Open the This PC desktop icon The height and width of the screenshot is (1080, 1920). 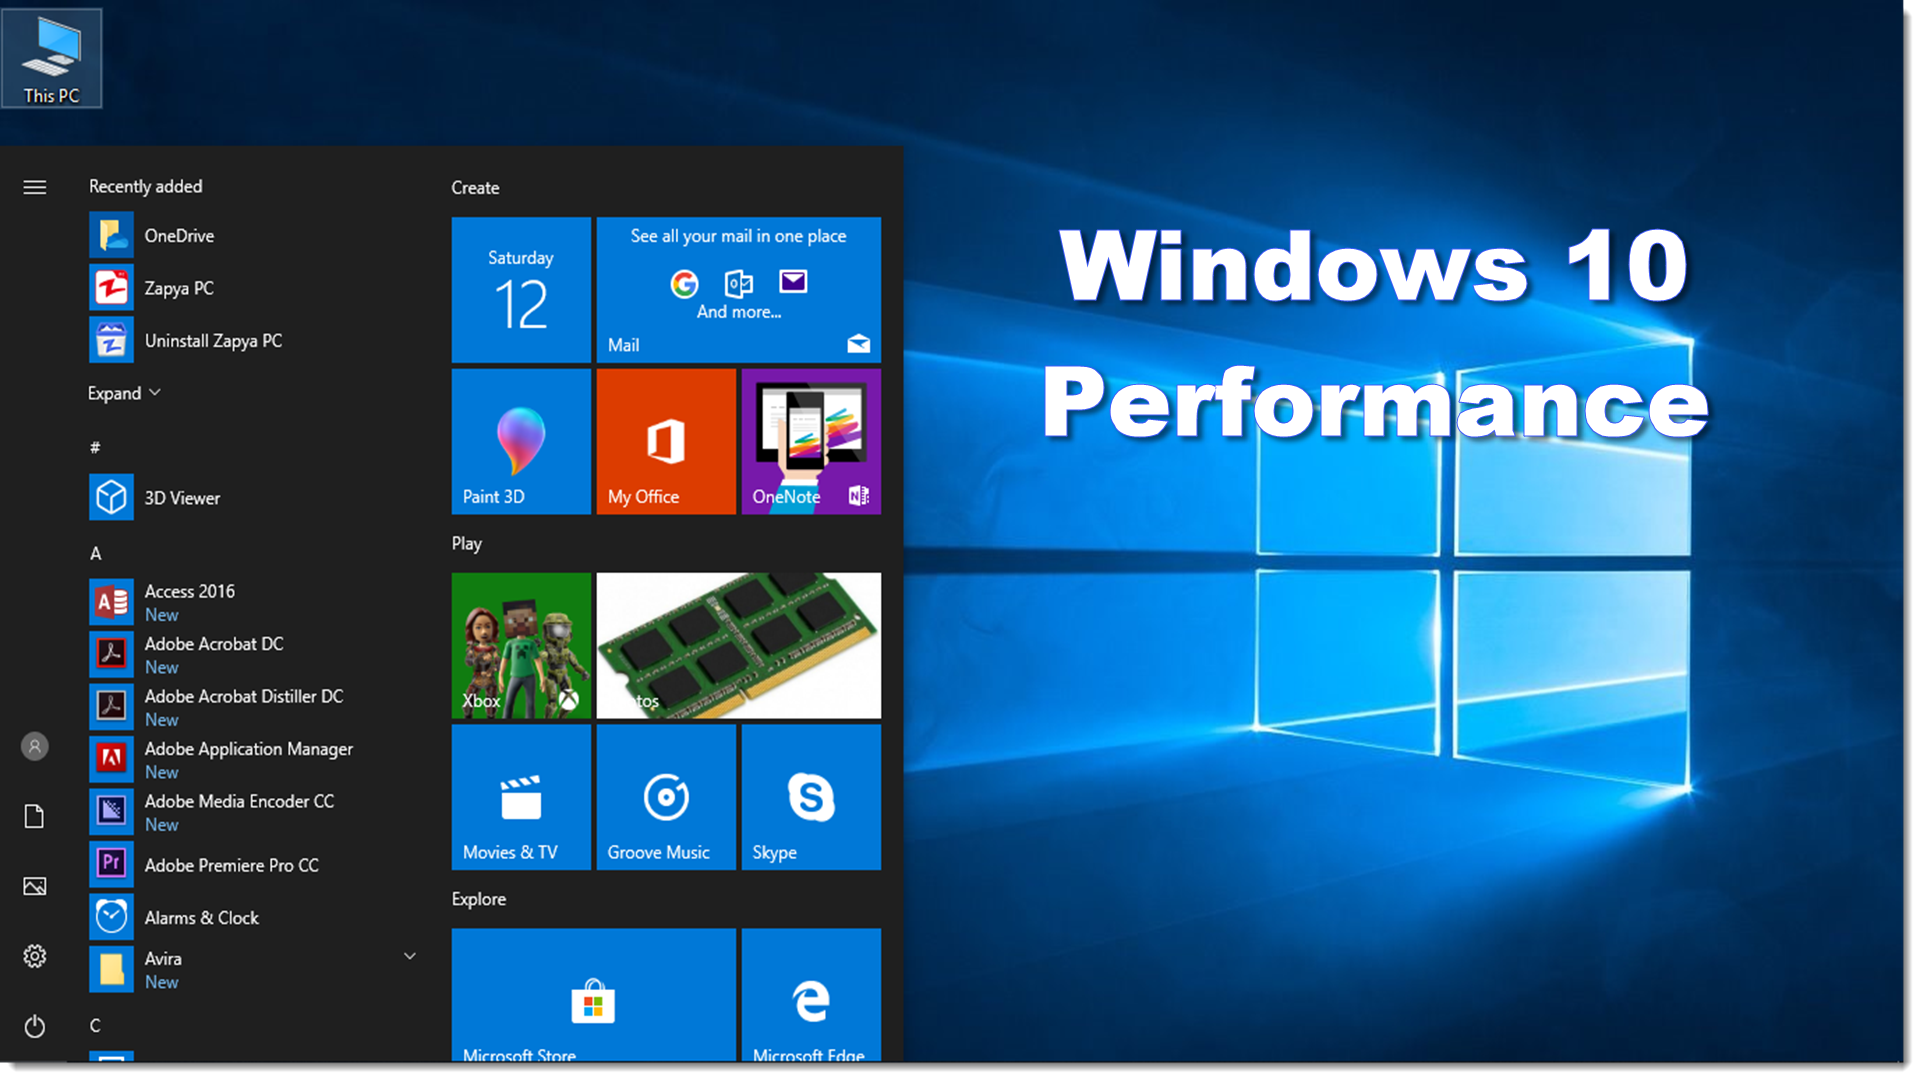(x=51, y=58)
